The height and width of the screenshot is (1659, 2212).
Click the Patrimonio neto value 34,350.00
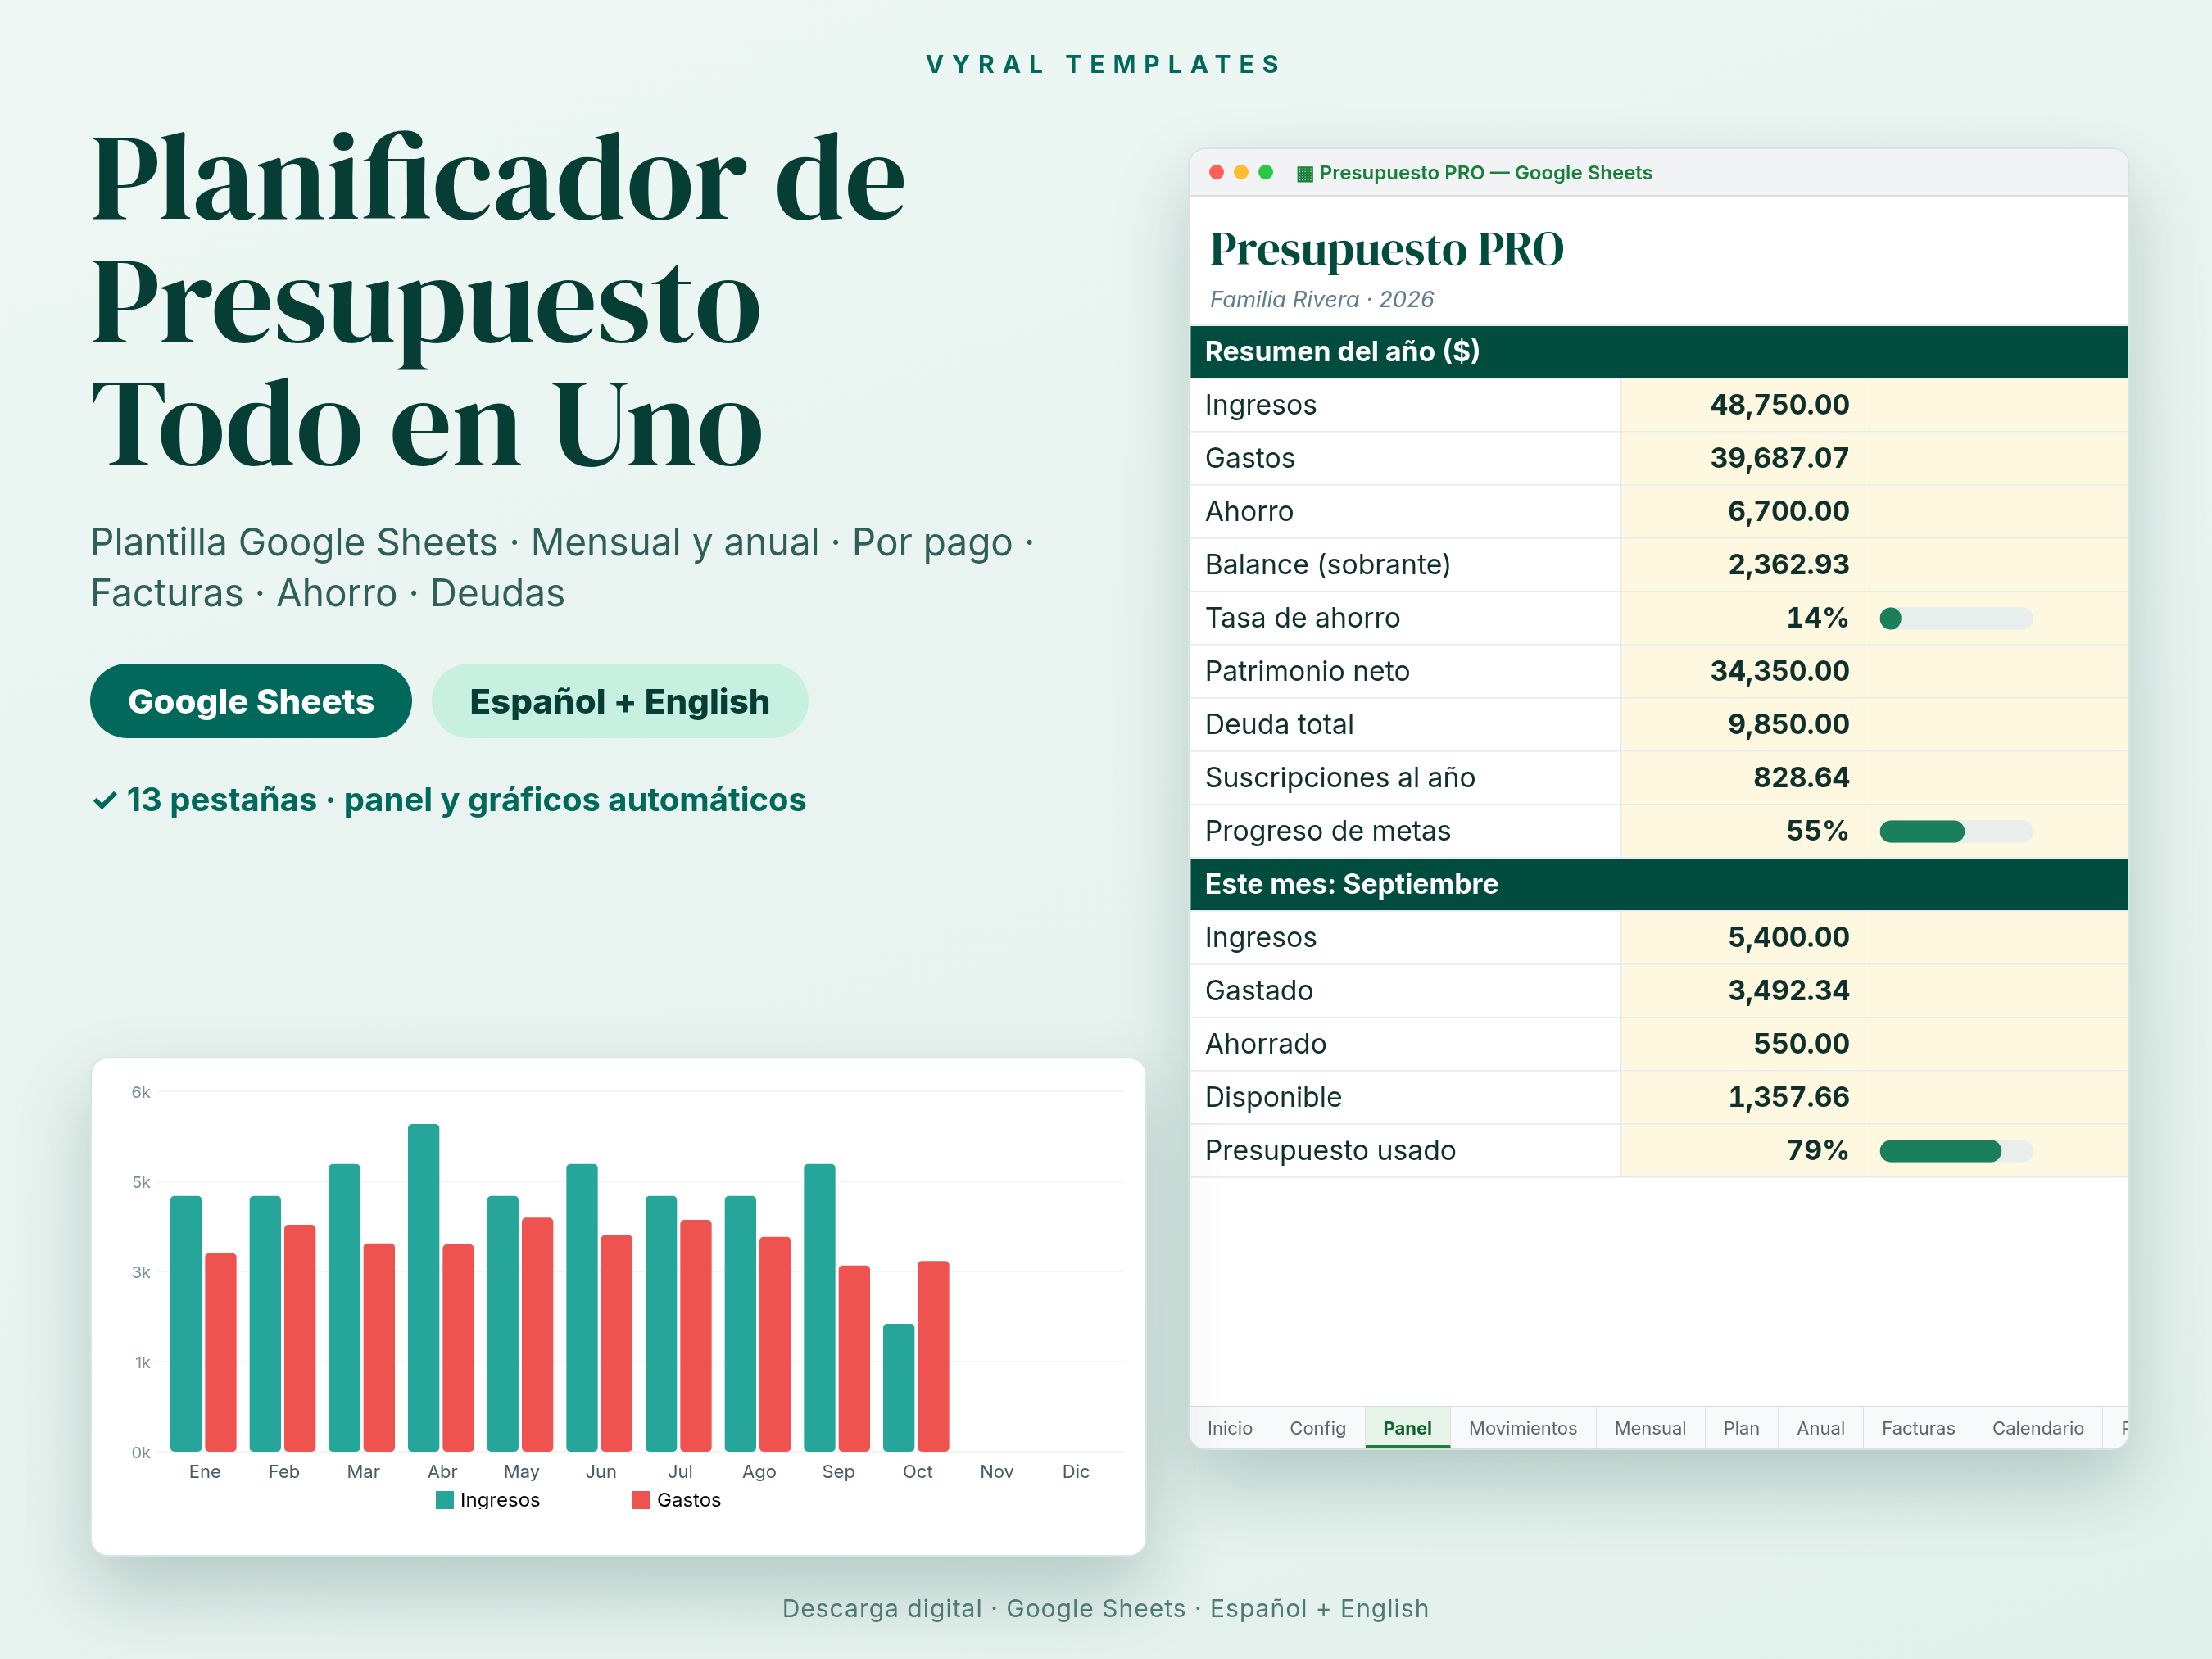pos(1779,671)
